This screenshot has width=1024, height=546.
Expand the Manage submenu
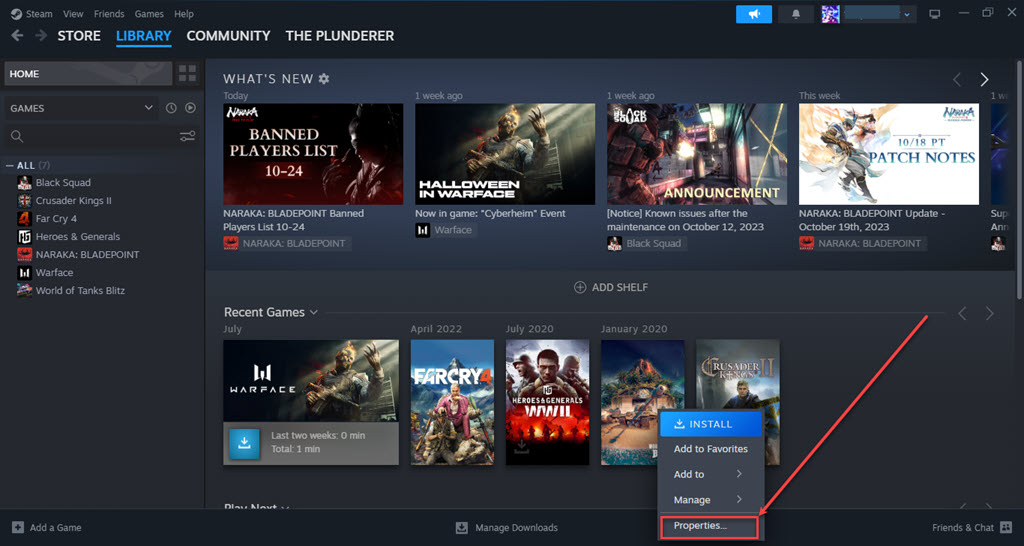click(711, 500)
